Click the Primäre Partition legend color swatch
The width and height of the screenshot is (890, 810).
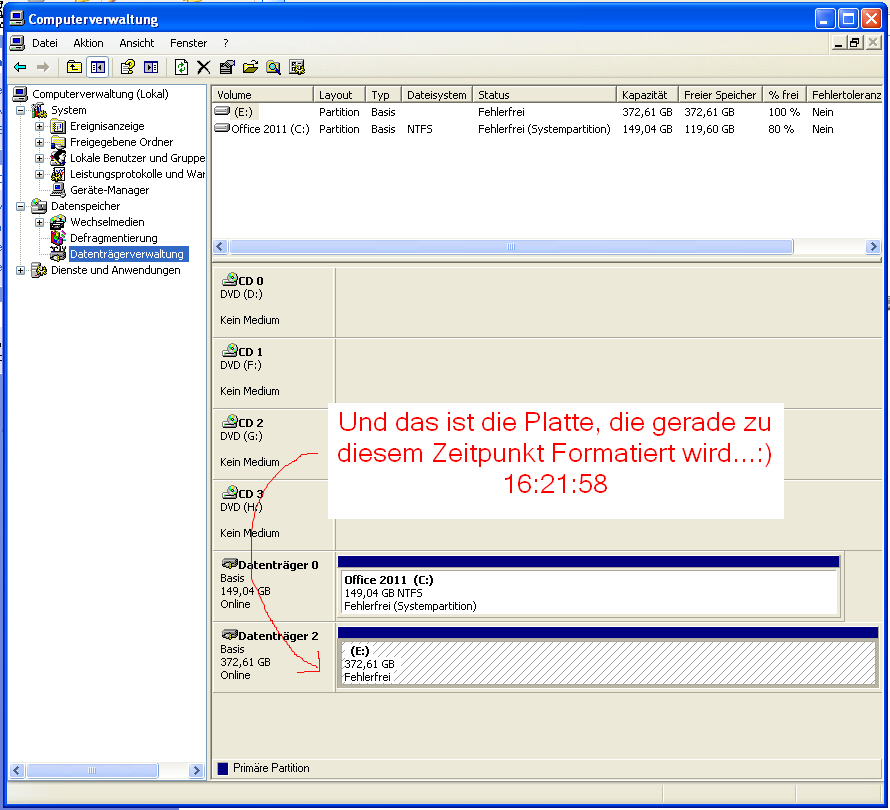pyautogui.click(x=223, y=768)
